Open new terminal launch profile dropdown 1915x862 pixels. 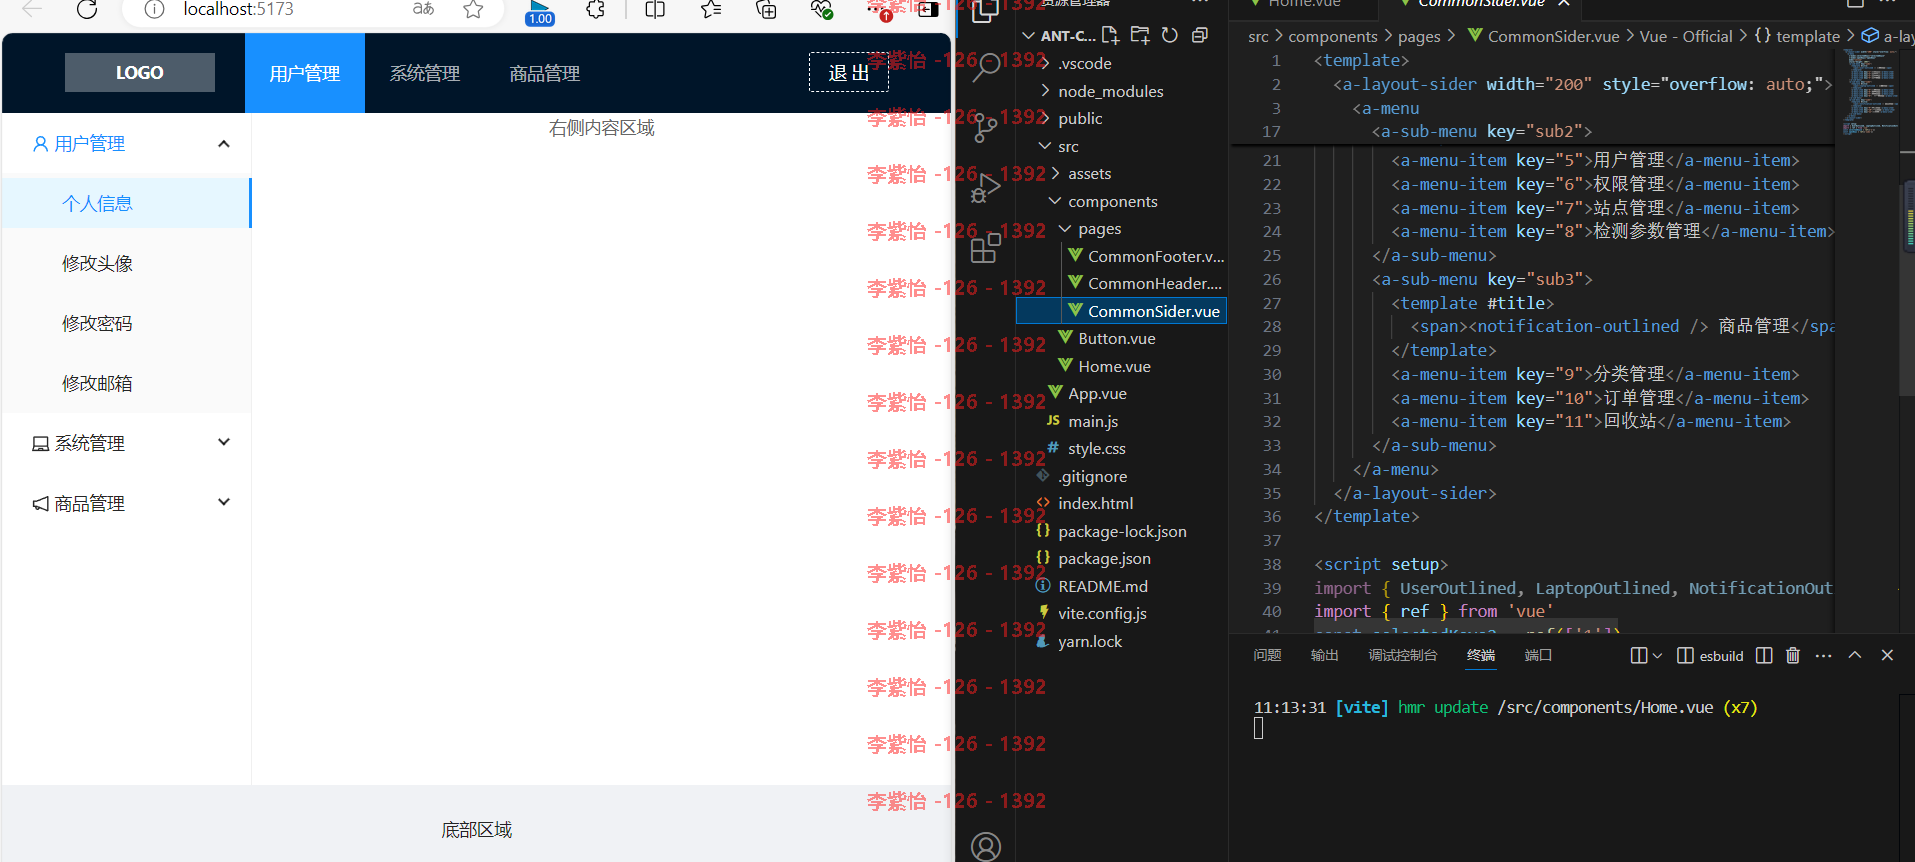pyautogui.click(x=1657, y=655)
